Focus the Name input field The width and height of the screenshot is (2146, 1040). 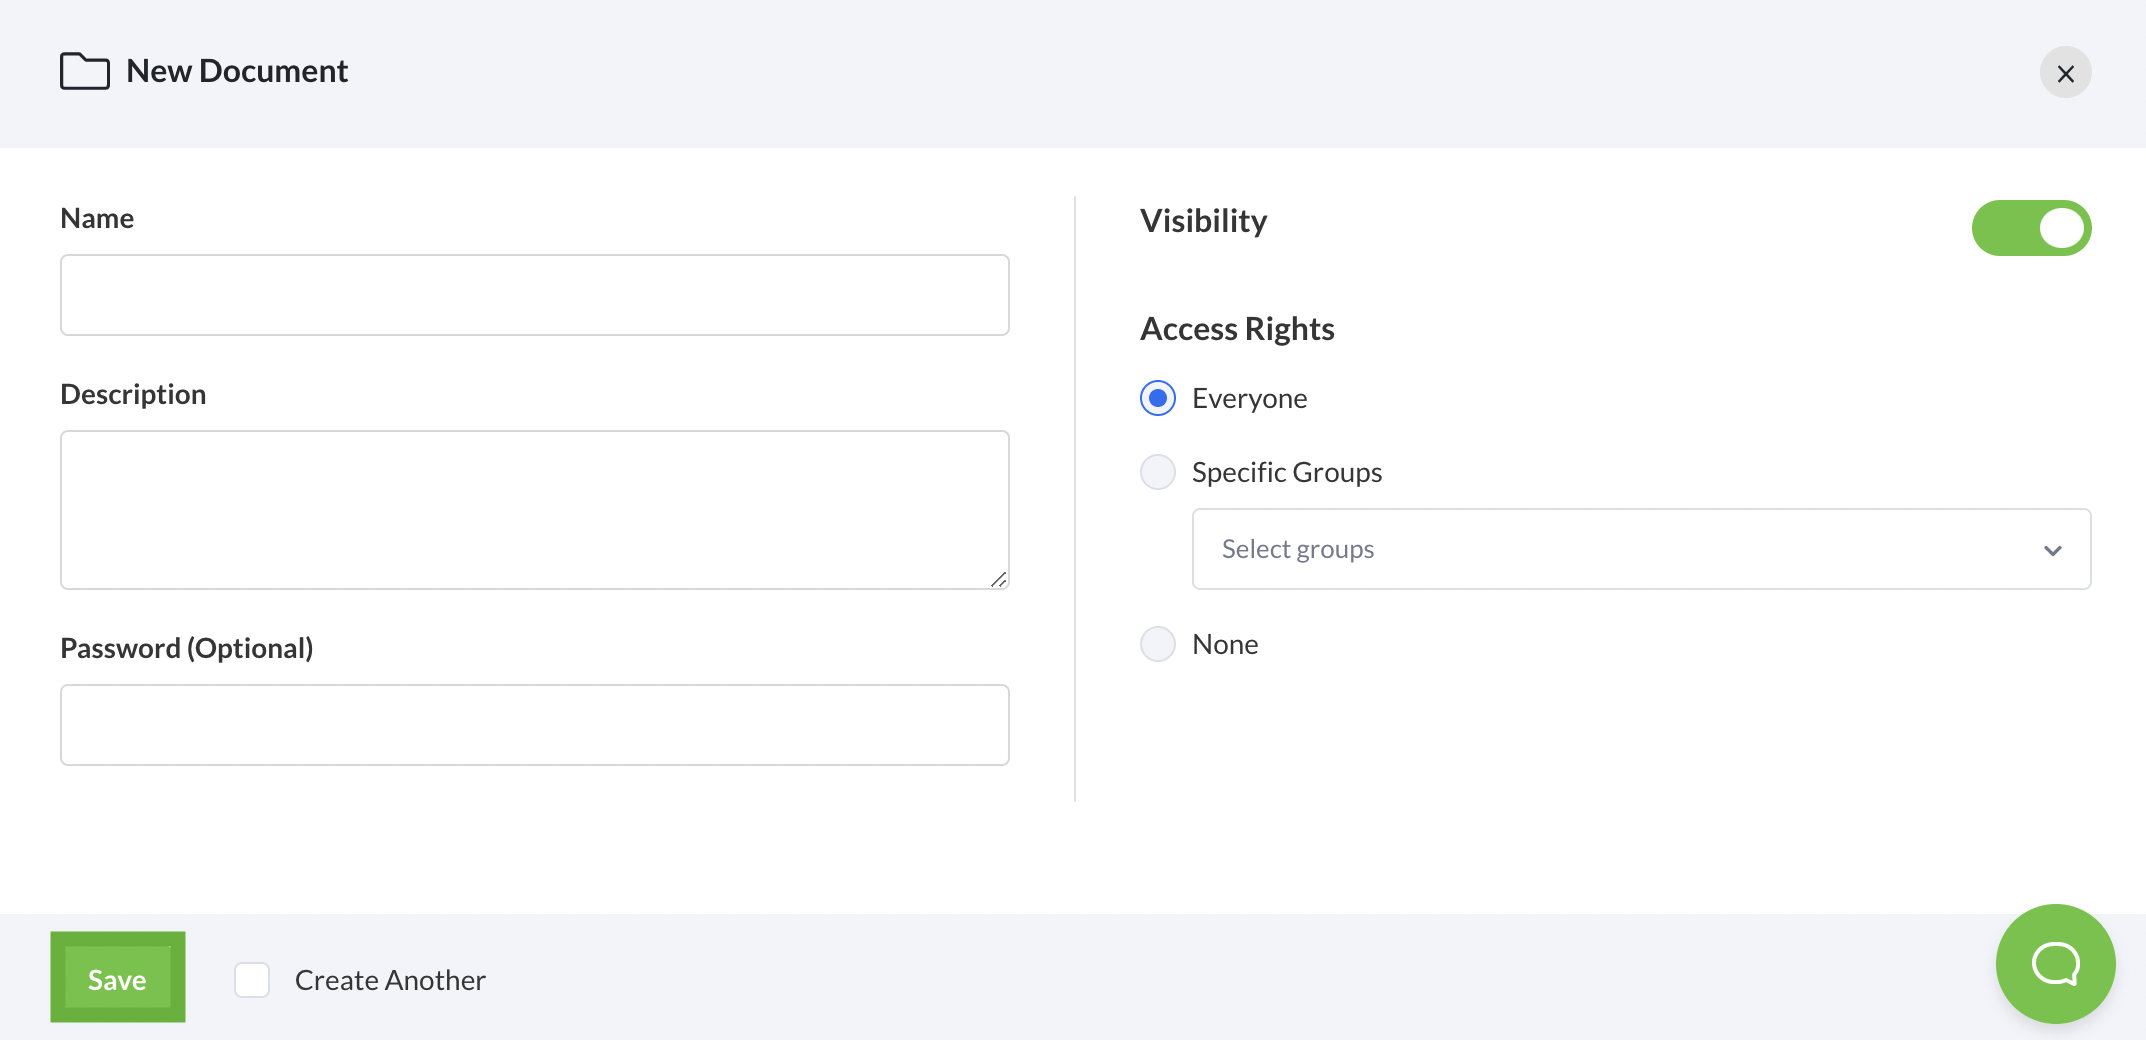coord(535,295)
